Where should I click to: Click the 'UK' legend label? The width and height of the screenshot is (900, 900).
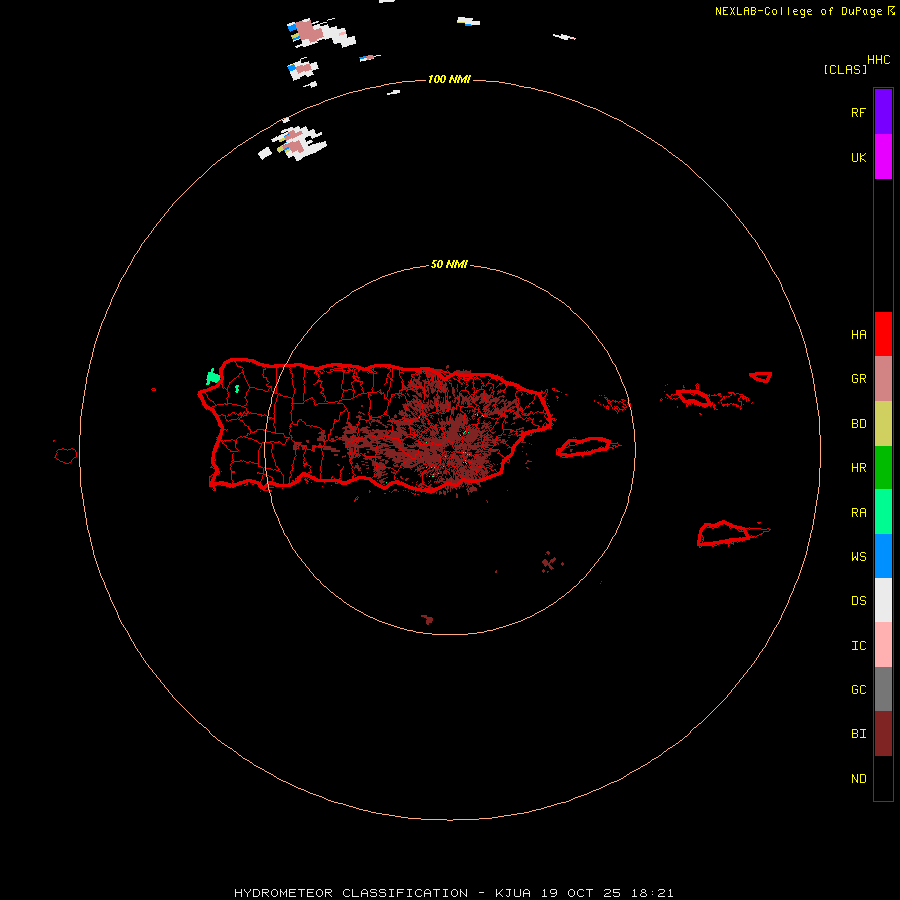858,157
